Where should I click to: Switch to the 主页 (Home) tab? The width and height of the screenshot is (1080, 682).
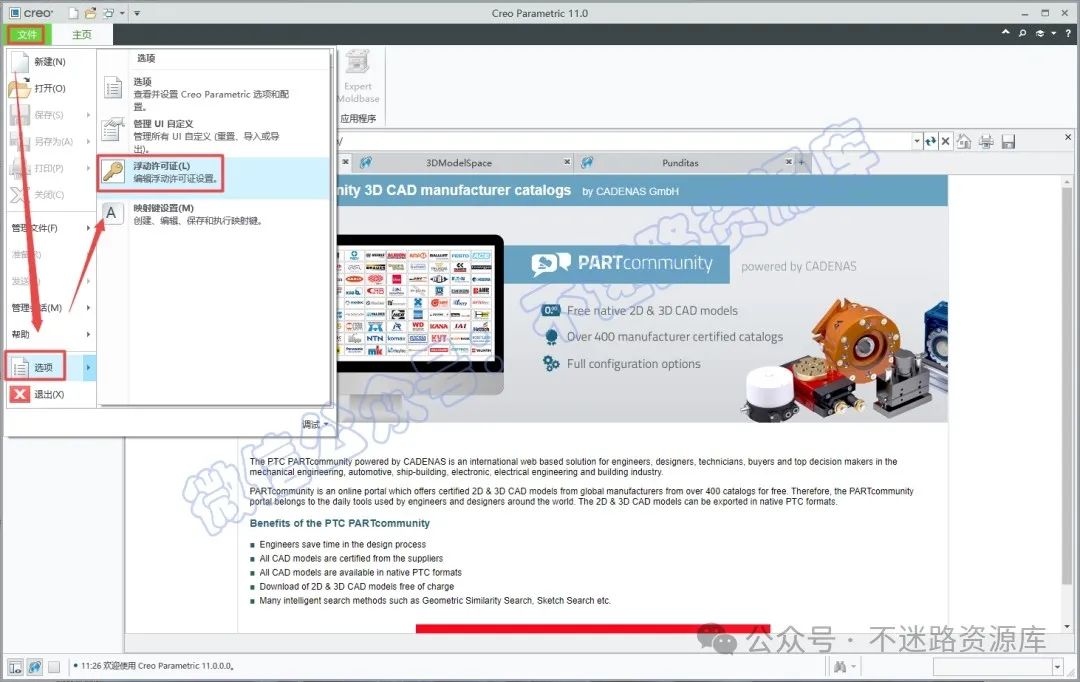click(x=81, y=34)
